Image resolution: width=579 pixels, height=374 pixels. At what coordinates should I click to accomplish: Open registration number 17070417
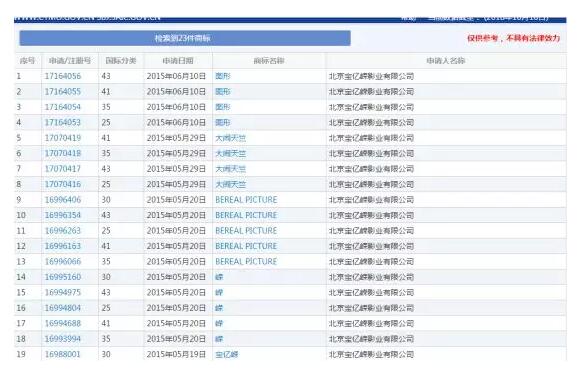pyautogui.click(x=62, y=169)
